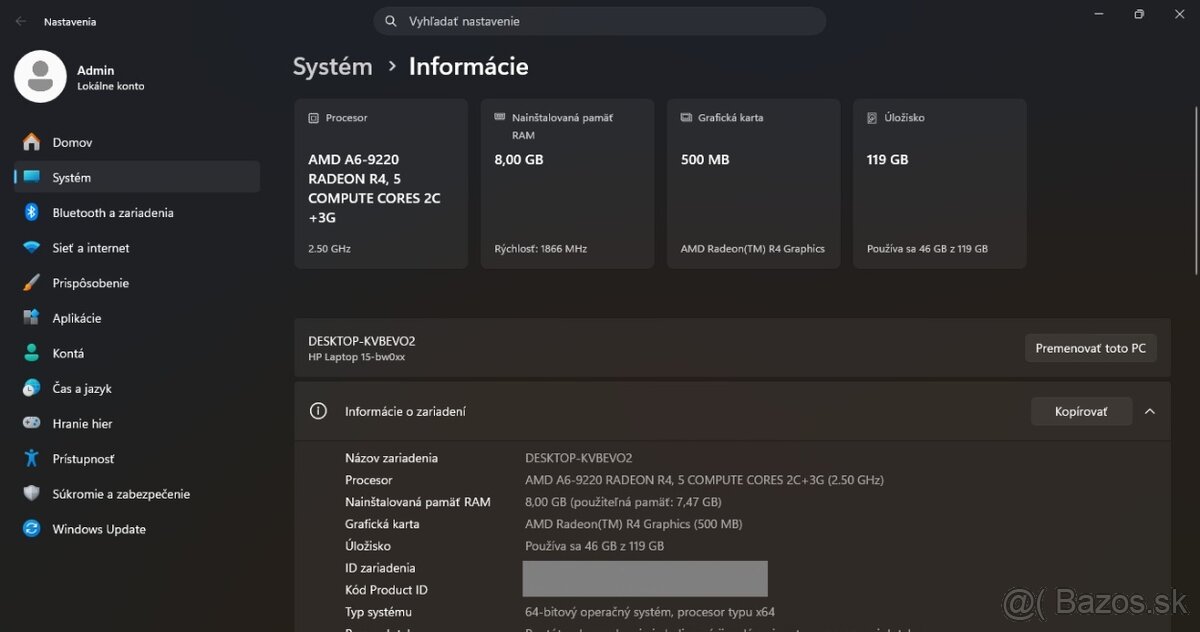1200x632 pixels.
Task: Click the Súkromie a zabezpečenie shield icon
Action: coord(32,493)
